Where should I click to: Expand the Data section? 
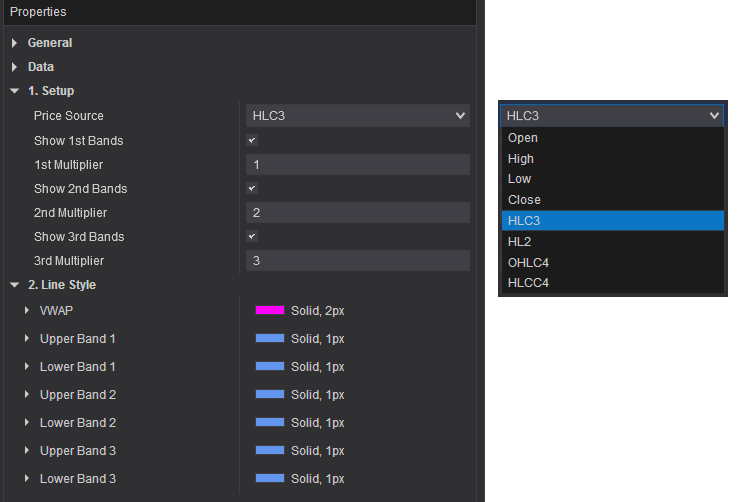point(15,67)
